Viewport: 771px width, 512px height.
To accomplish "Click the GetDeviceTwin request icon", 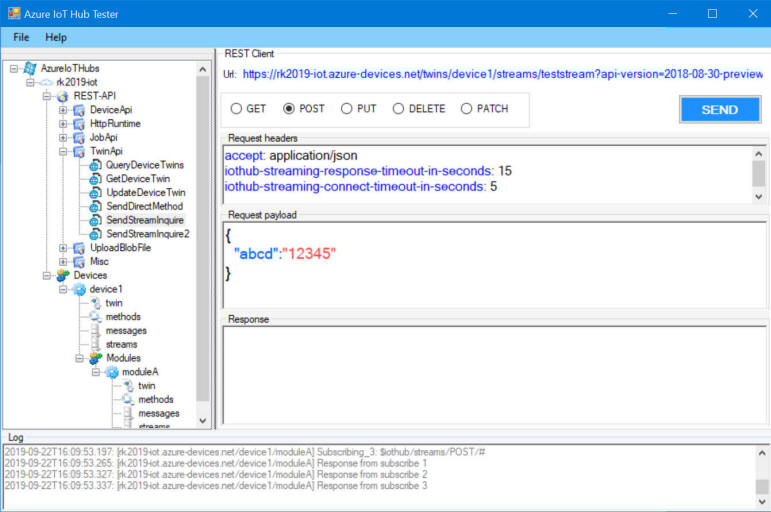I will [x=95, y=180].
